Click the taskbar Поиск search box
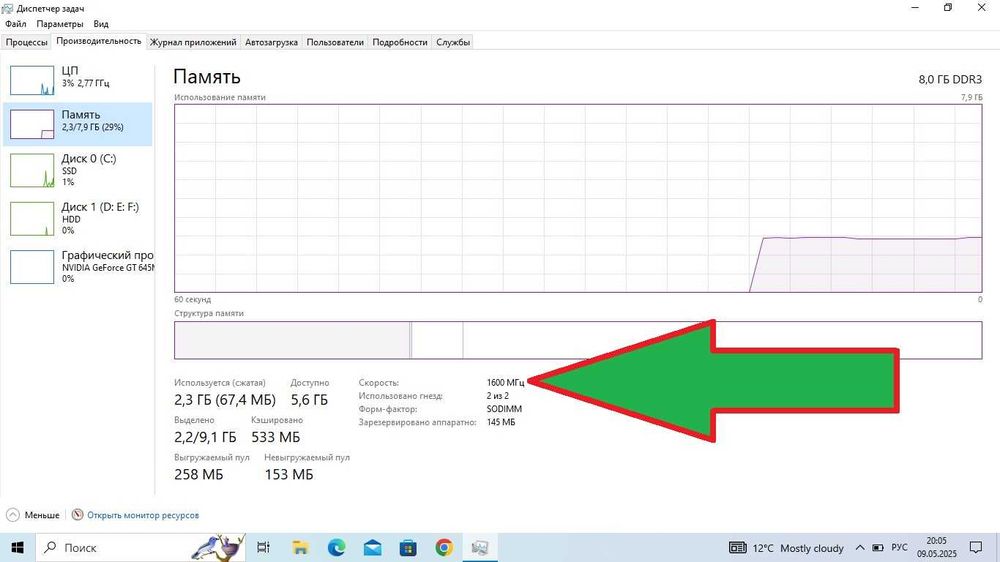1000x562 pixels. (x=141, y=547)
